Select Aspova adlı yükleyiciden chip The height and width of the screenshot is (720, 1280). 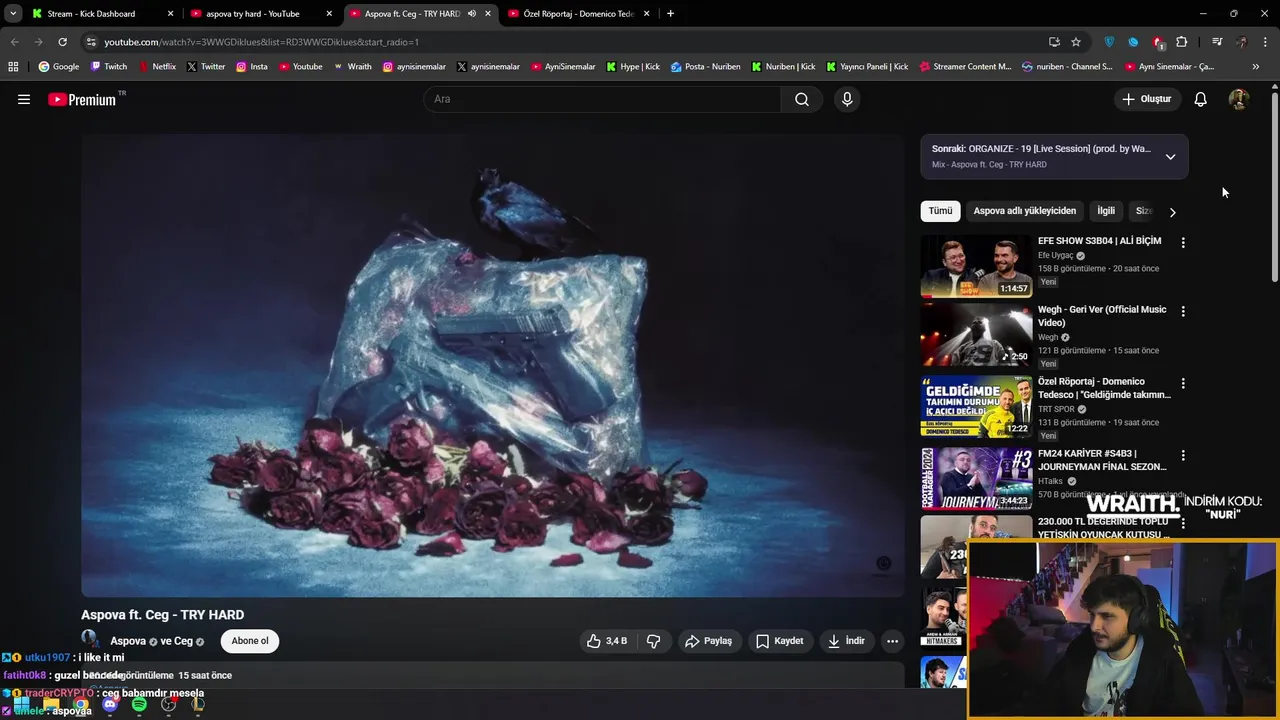tap(1025, 211)
